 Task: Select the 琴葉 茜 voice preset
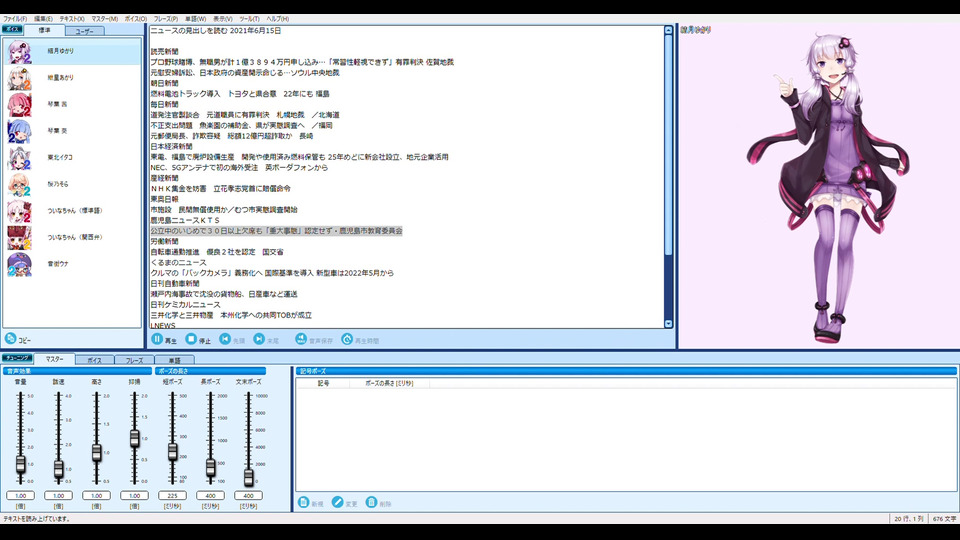72,105
